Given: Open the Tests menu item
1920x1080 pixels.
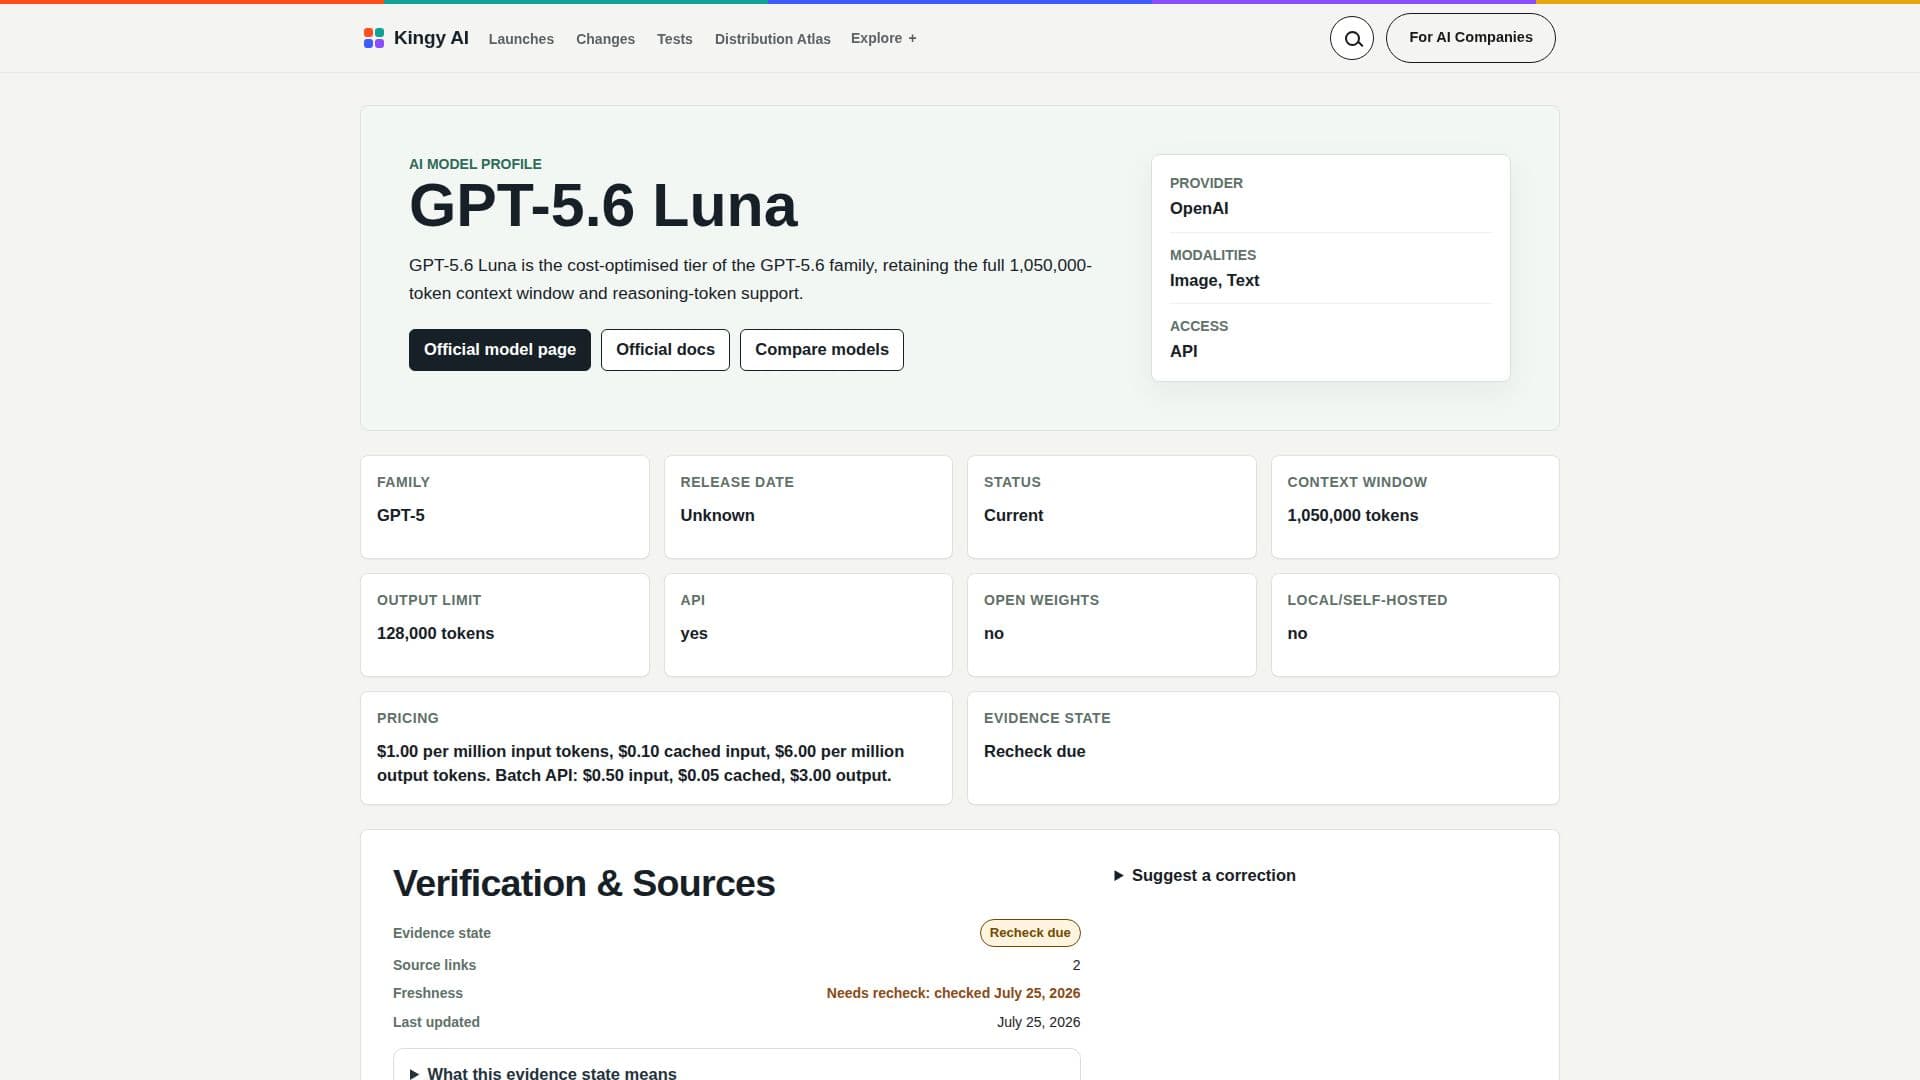Looking at the screenshot, I should pos(674,39).
